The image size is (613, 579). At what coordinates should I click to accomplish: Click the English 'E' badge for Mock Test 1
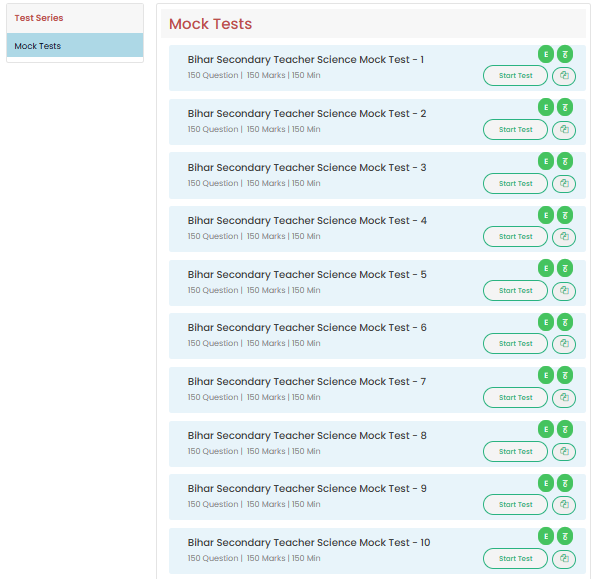pos(546,54)
